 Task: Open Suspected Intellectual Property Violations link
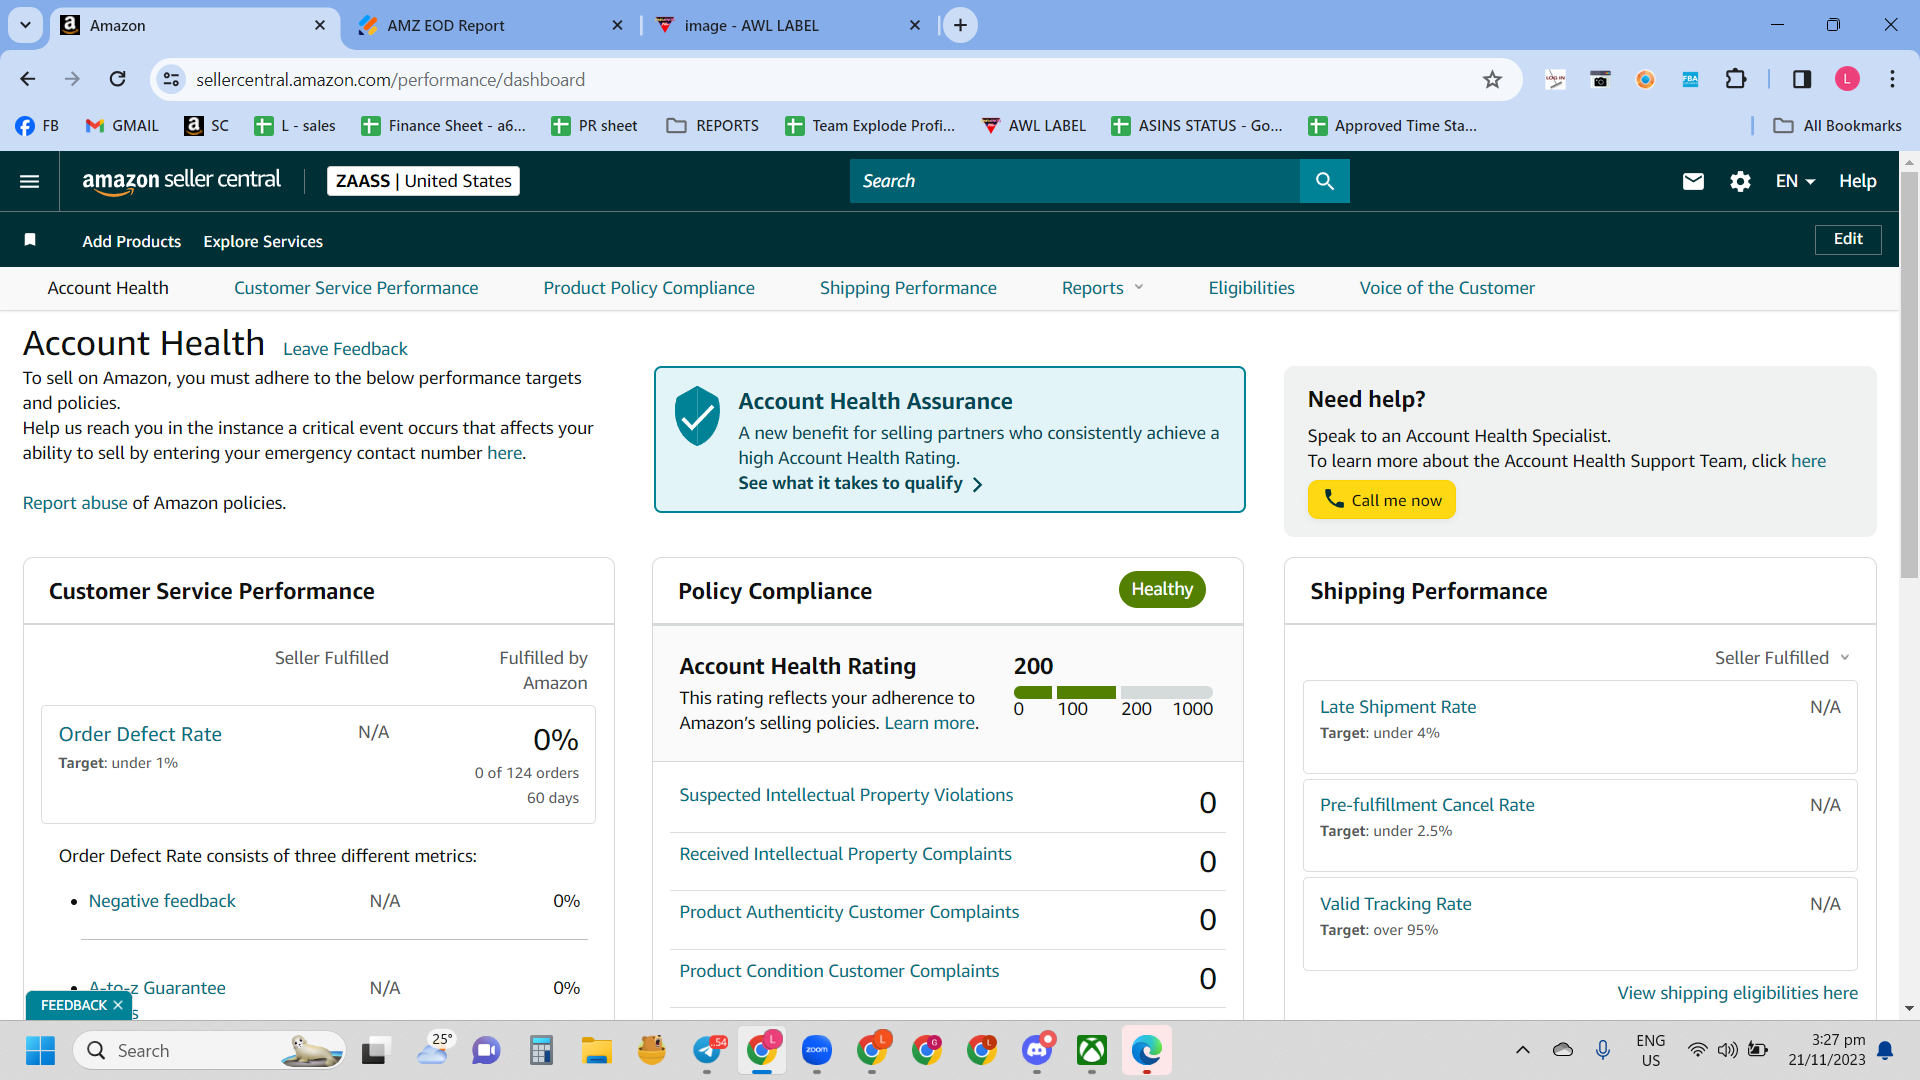(846, 795)
